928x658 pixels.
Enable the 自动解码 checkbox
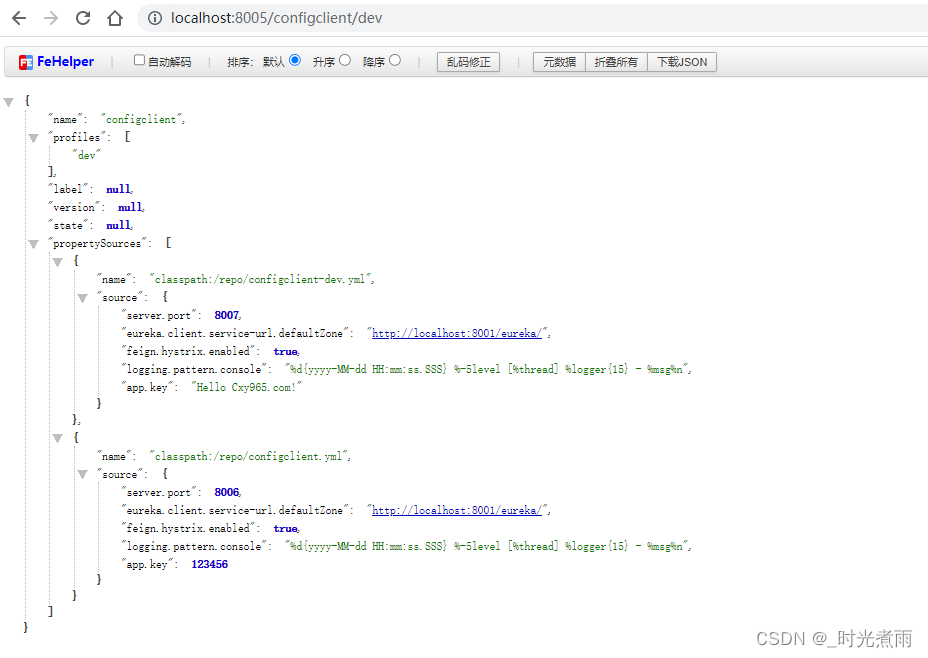tap(139, 60)
